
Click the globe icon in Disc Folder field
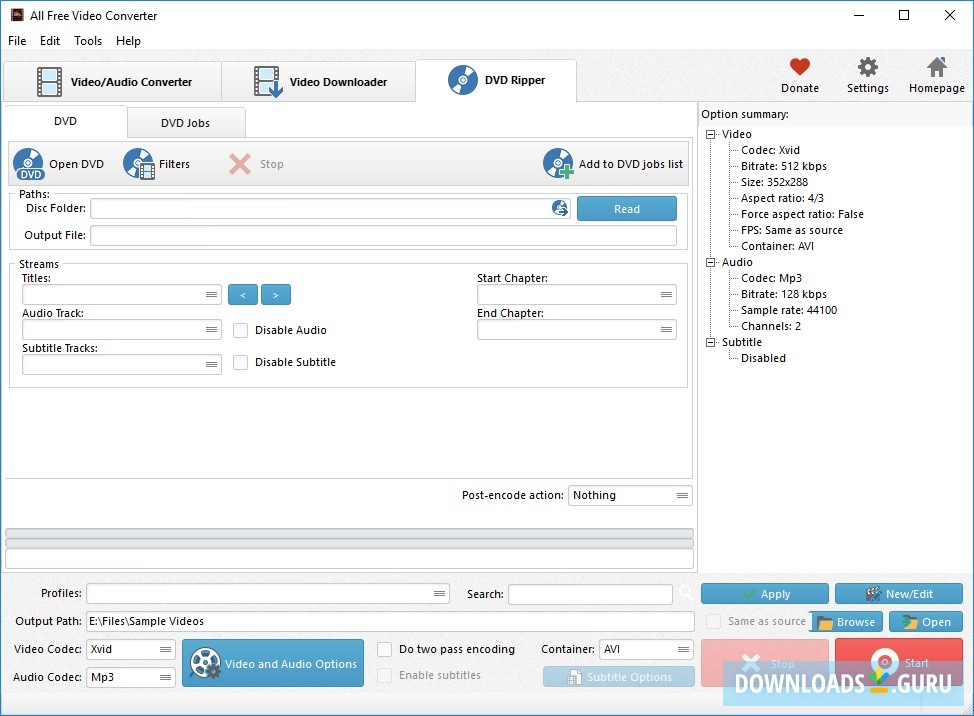[559, 208]
